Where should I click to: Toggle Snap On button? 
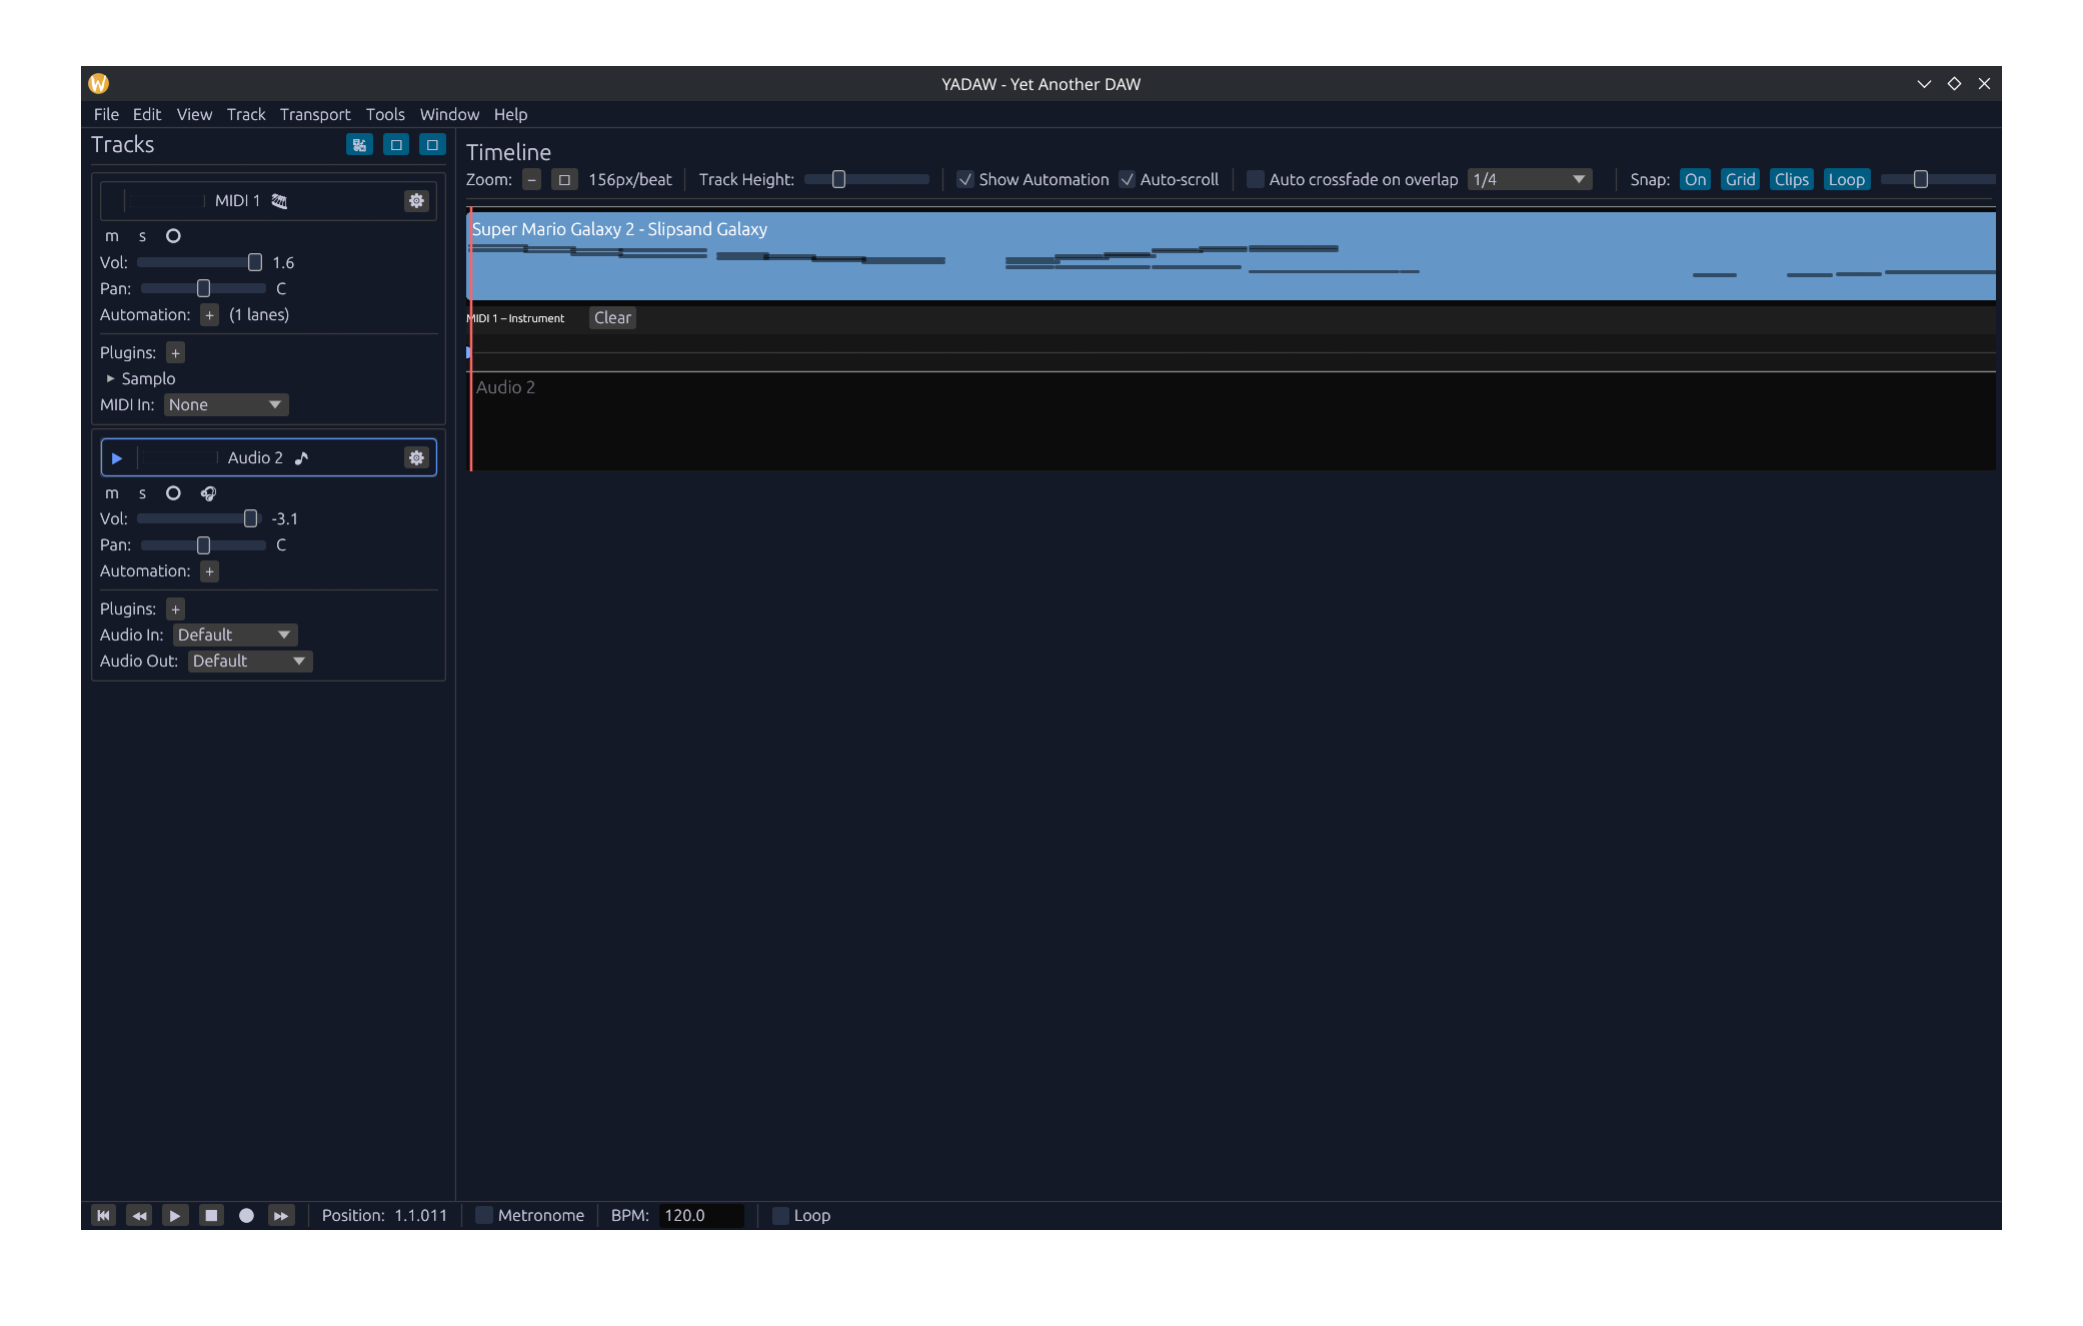[1695, 180]
